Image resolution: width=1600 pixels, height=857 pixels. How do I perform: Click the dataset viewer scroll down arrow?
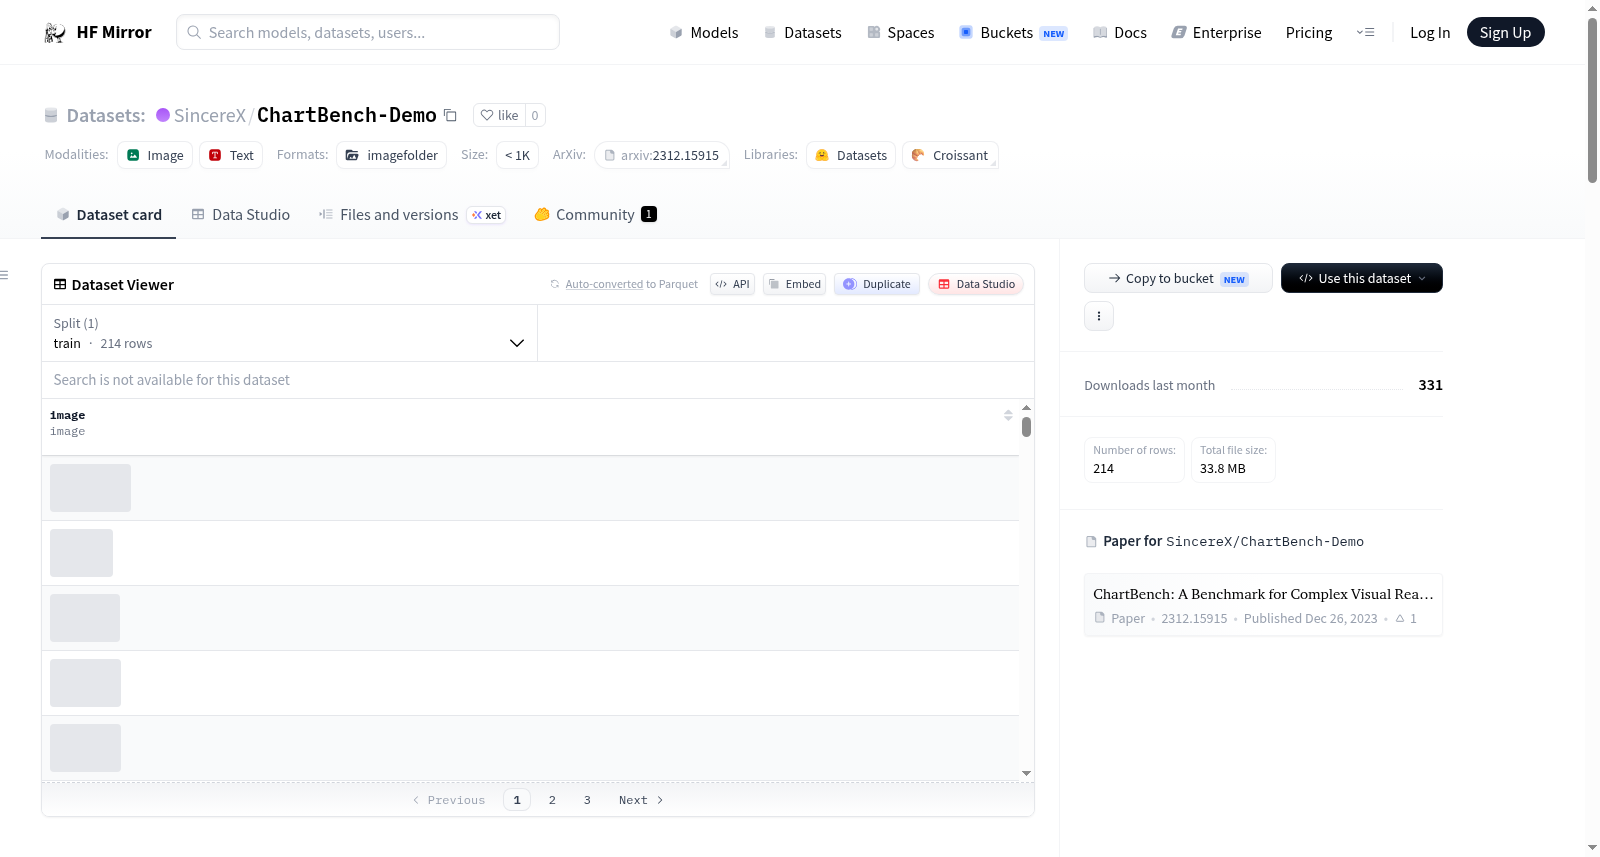(x=1026, y=773)
